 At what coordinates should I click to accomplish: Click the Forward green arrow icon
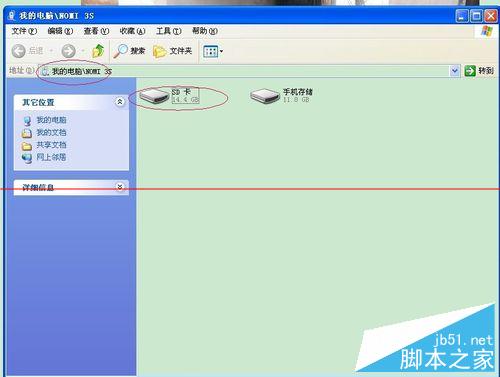pyautogui.click(x=69, y=51)
